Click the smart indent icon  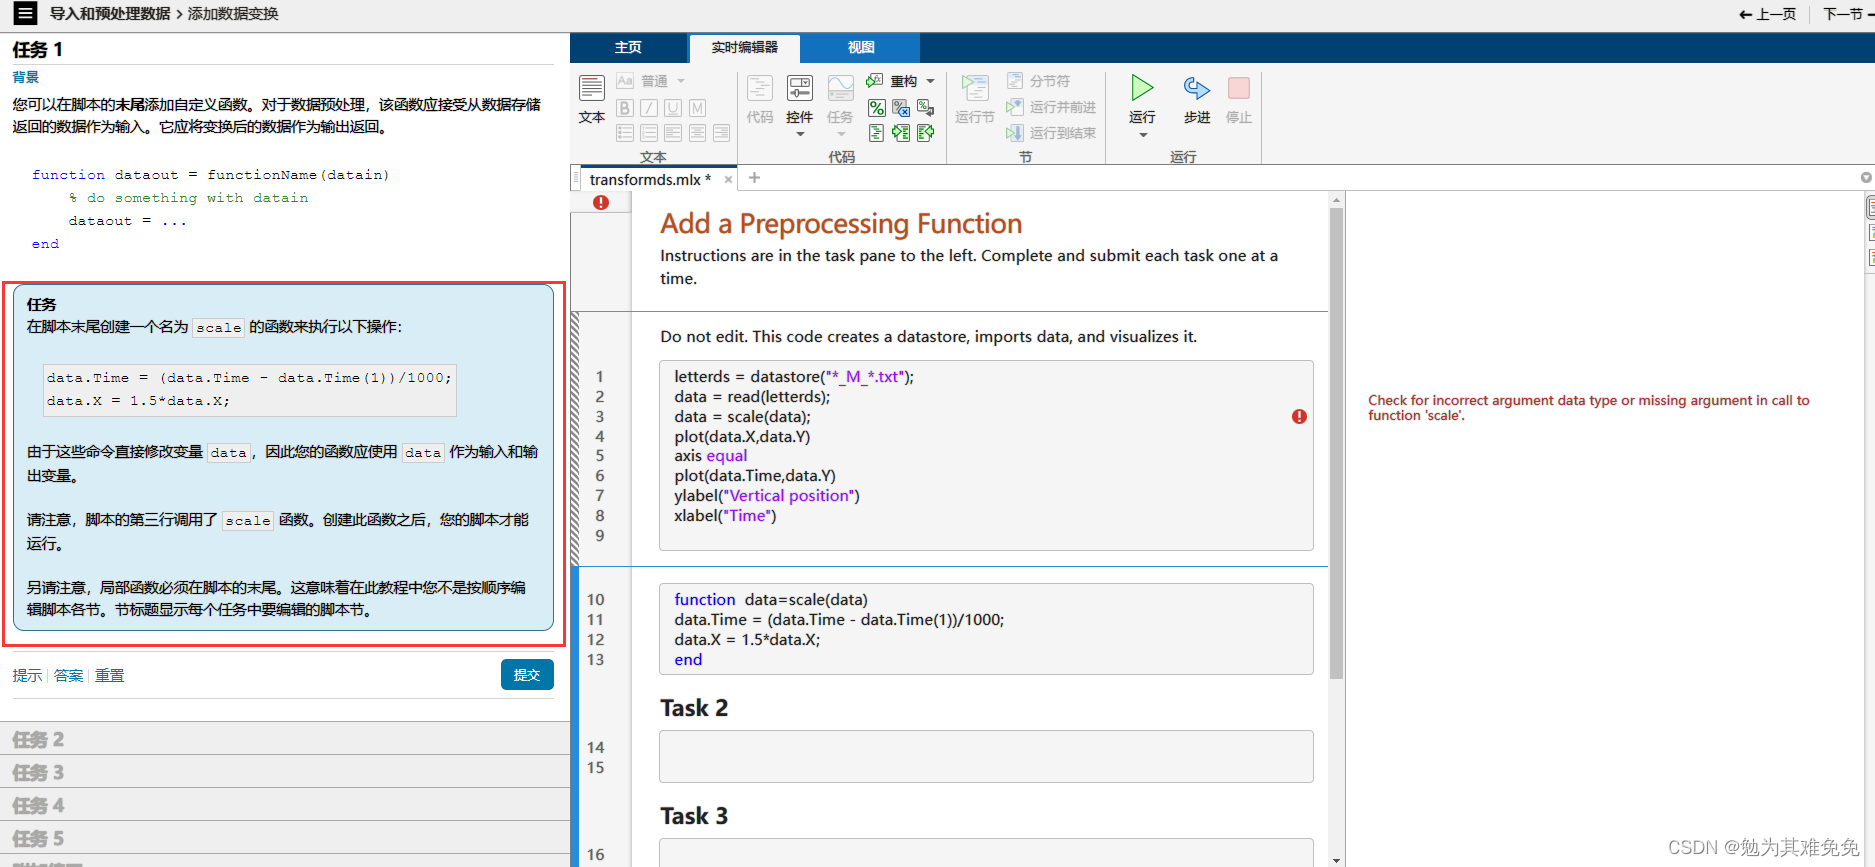click(x=876, y=133)
